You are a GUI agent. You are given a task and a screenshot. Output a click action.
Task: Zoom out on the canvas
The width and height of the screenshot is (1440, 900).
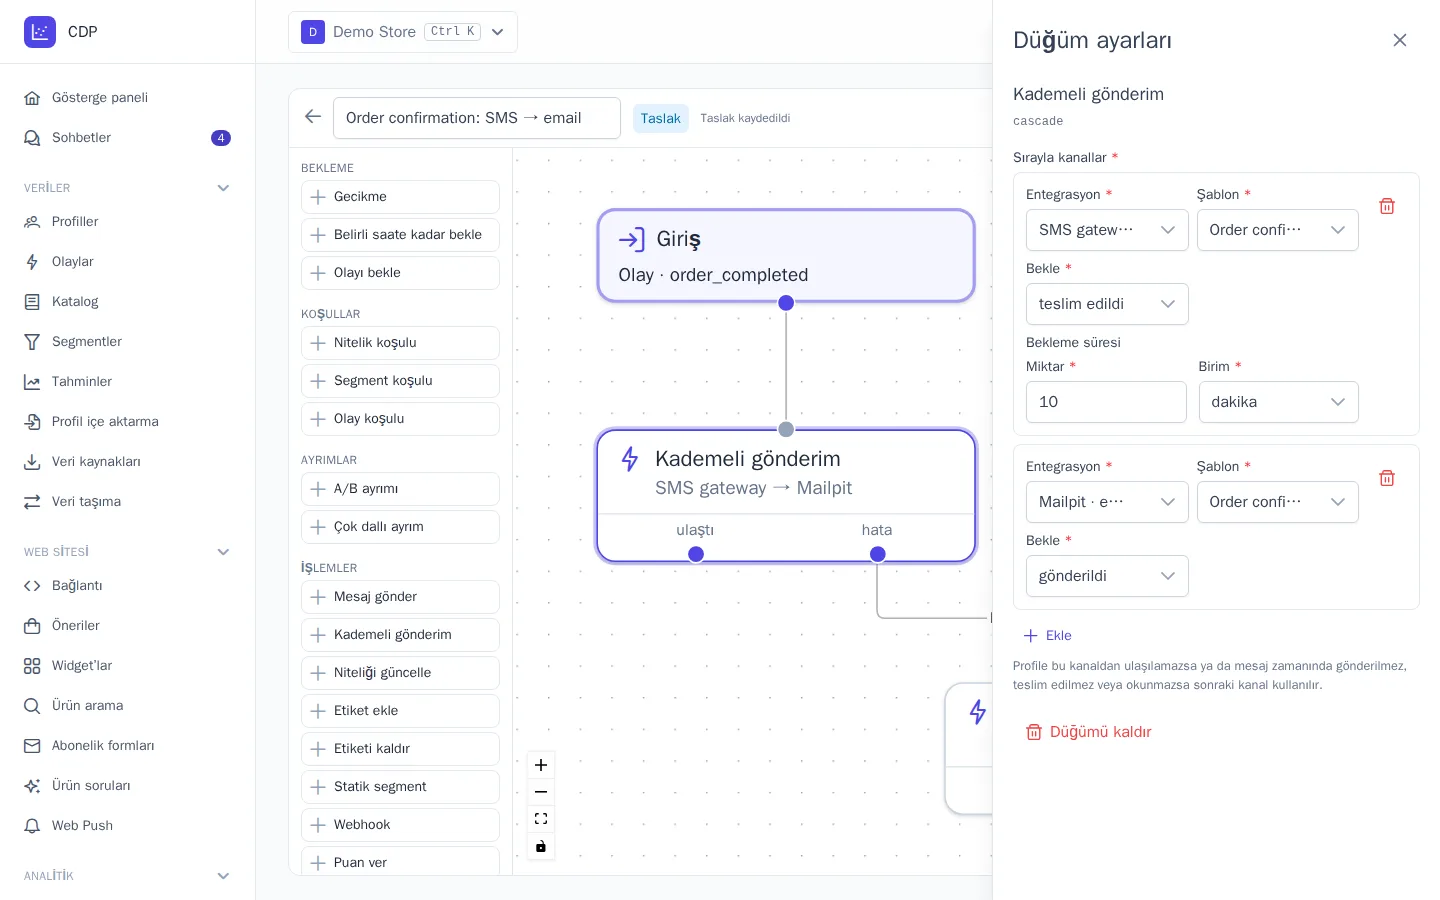541,792
